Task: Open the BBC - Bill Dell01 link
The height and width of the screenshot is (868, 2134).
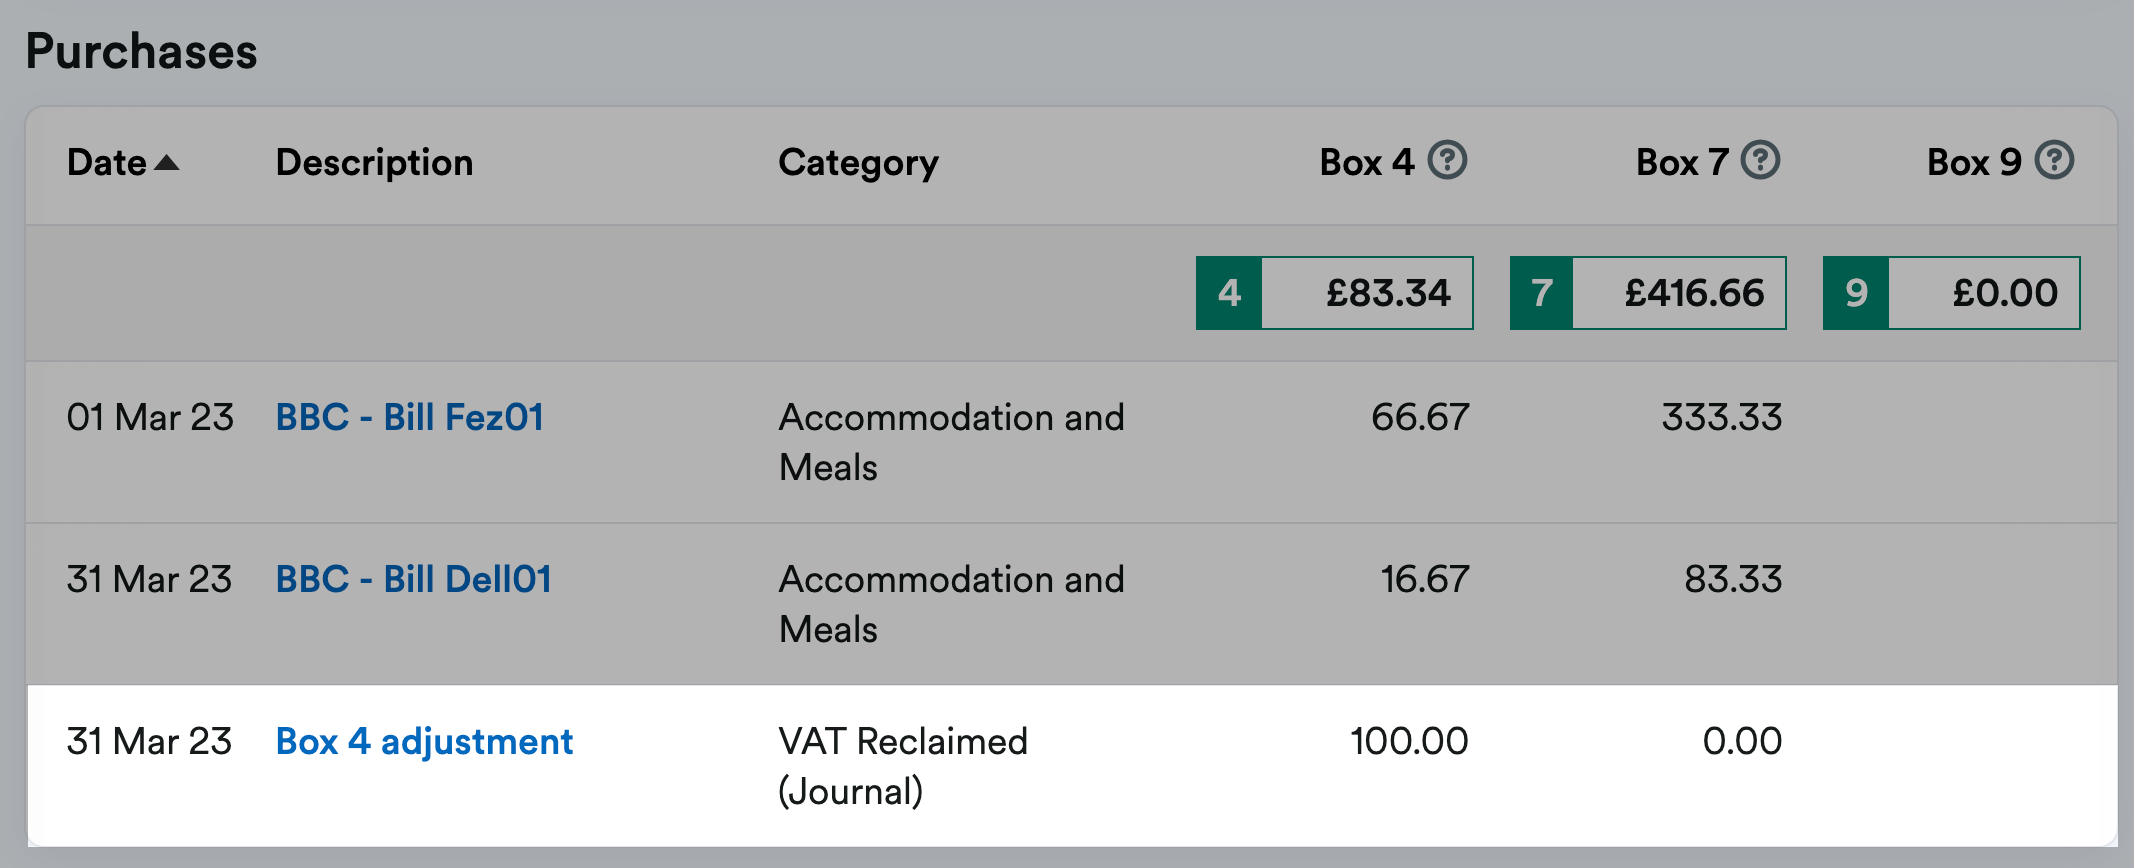Action: click(x=414, y=579)
